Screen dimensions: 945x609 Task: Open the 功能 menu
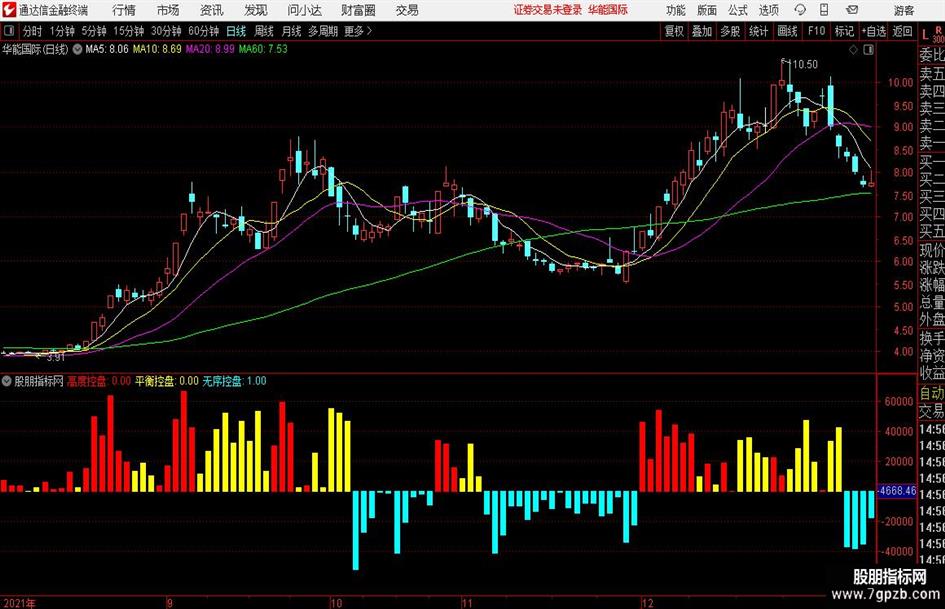(x=676, y=10)
